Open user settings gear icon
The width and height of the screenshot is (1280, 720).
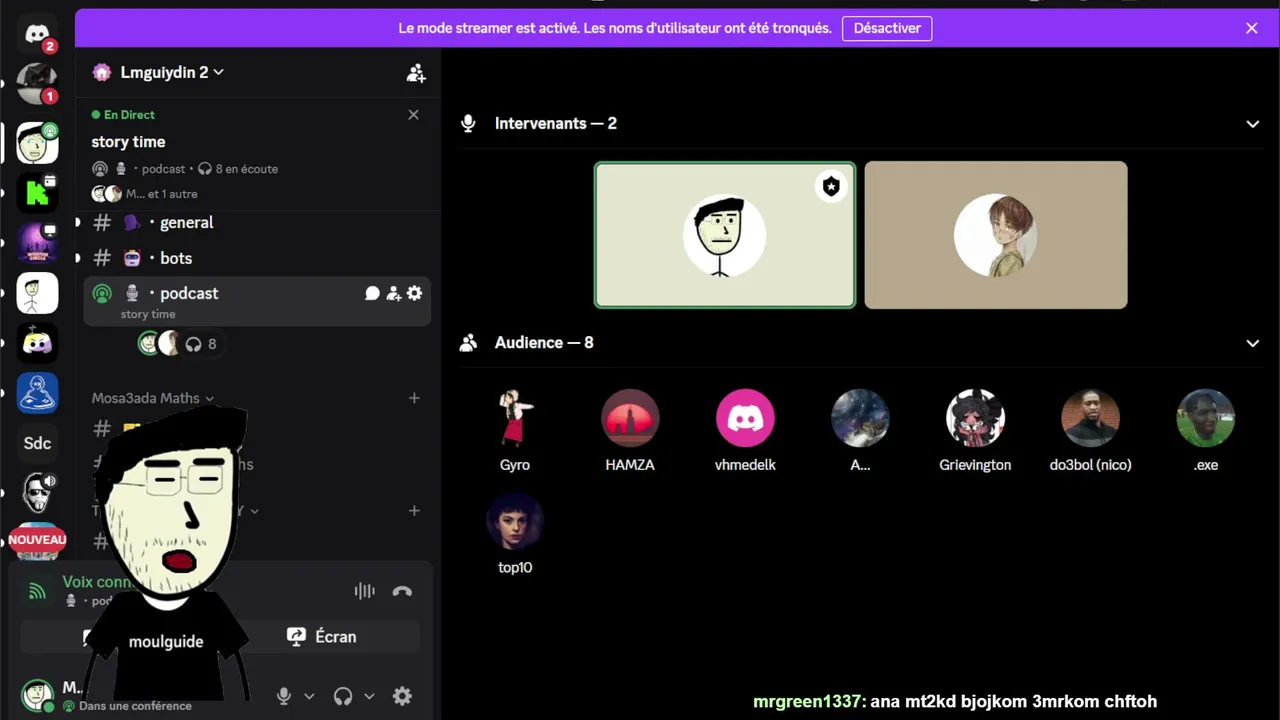[402, 696]
